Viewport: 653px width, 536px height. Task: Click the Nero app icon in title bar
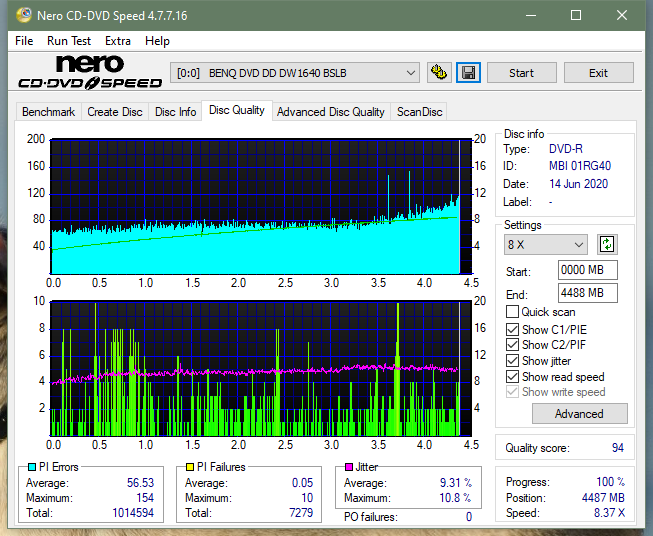pos(24,15)
